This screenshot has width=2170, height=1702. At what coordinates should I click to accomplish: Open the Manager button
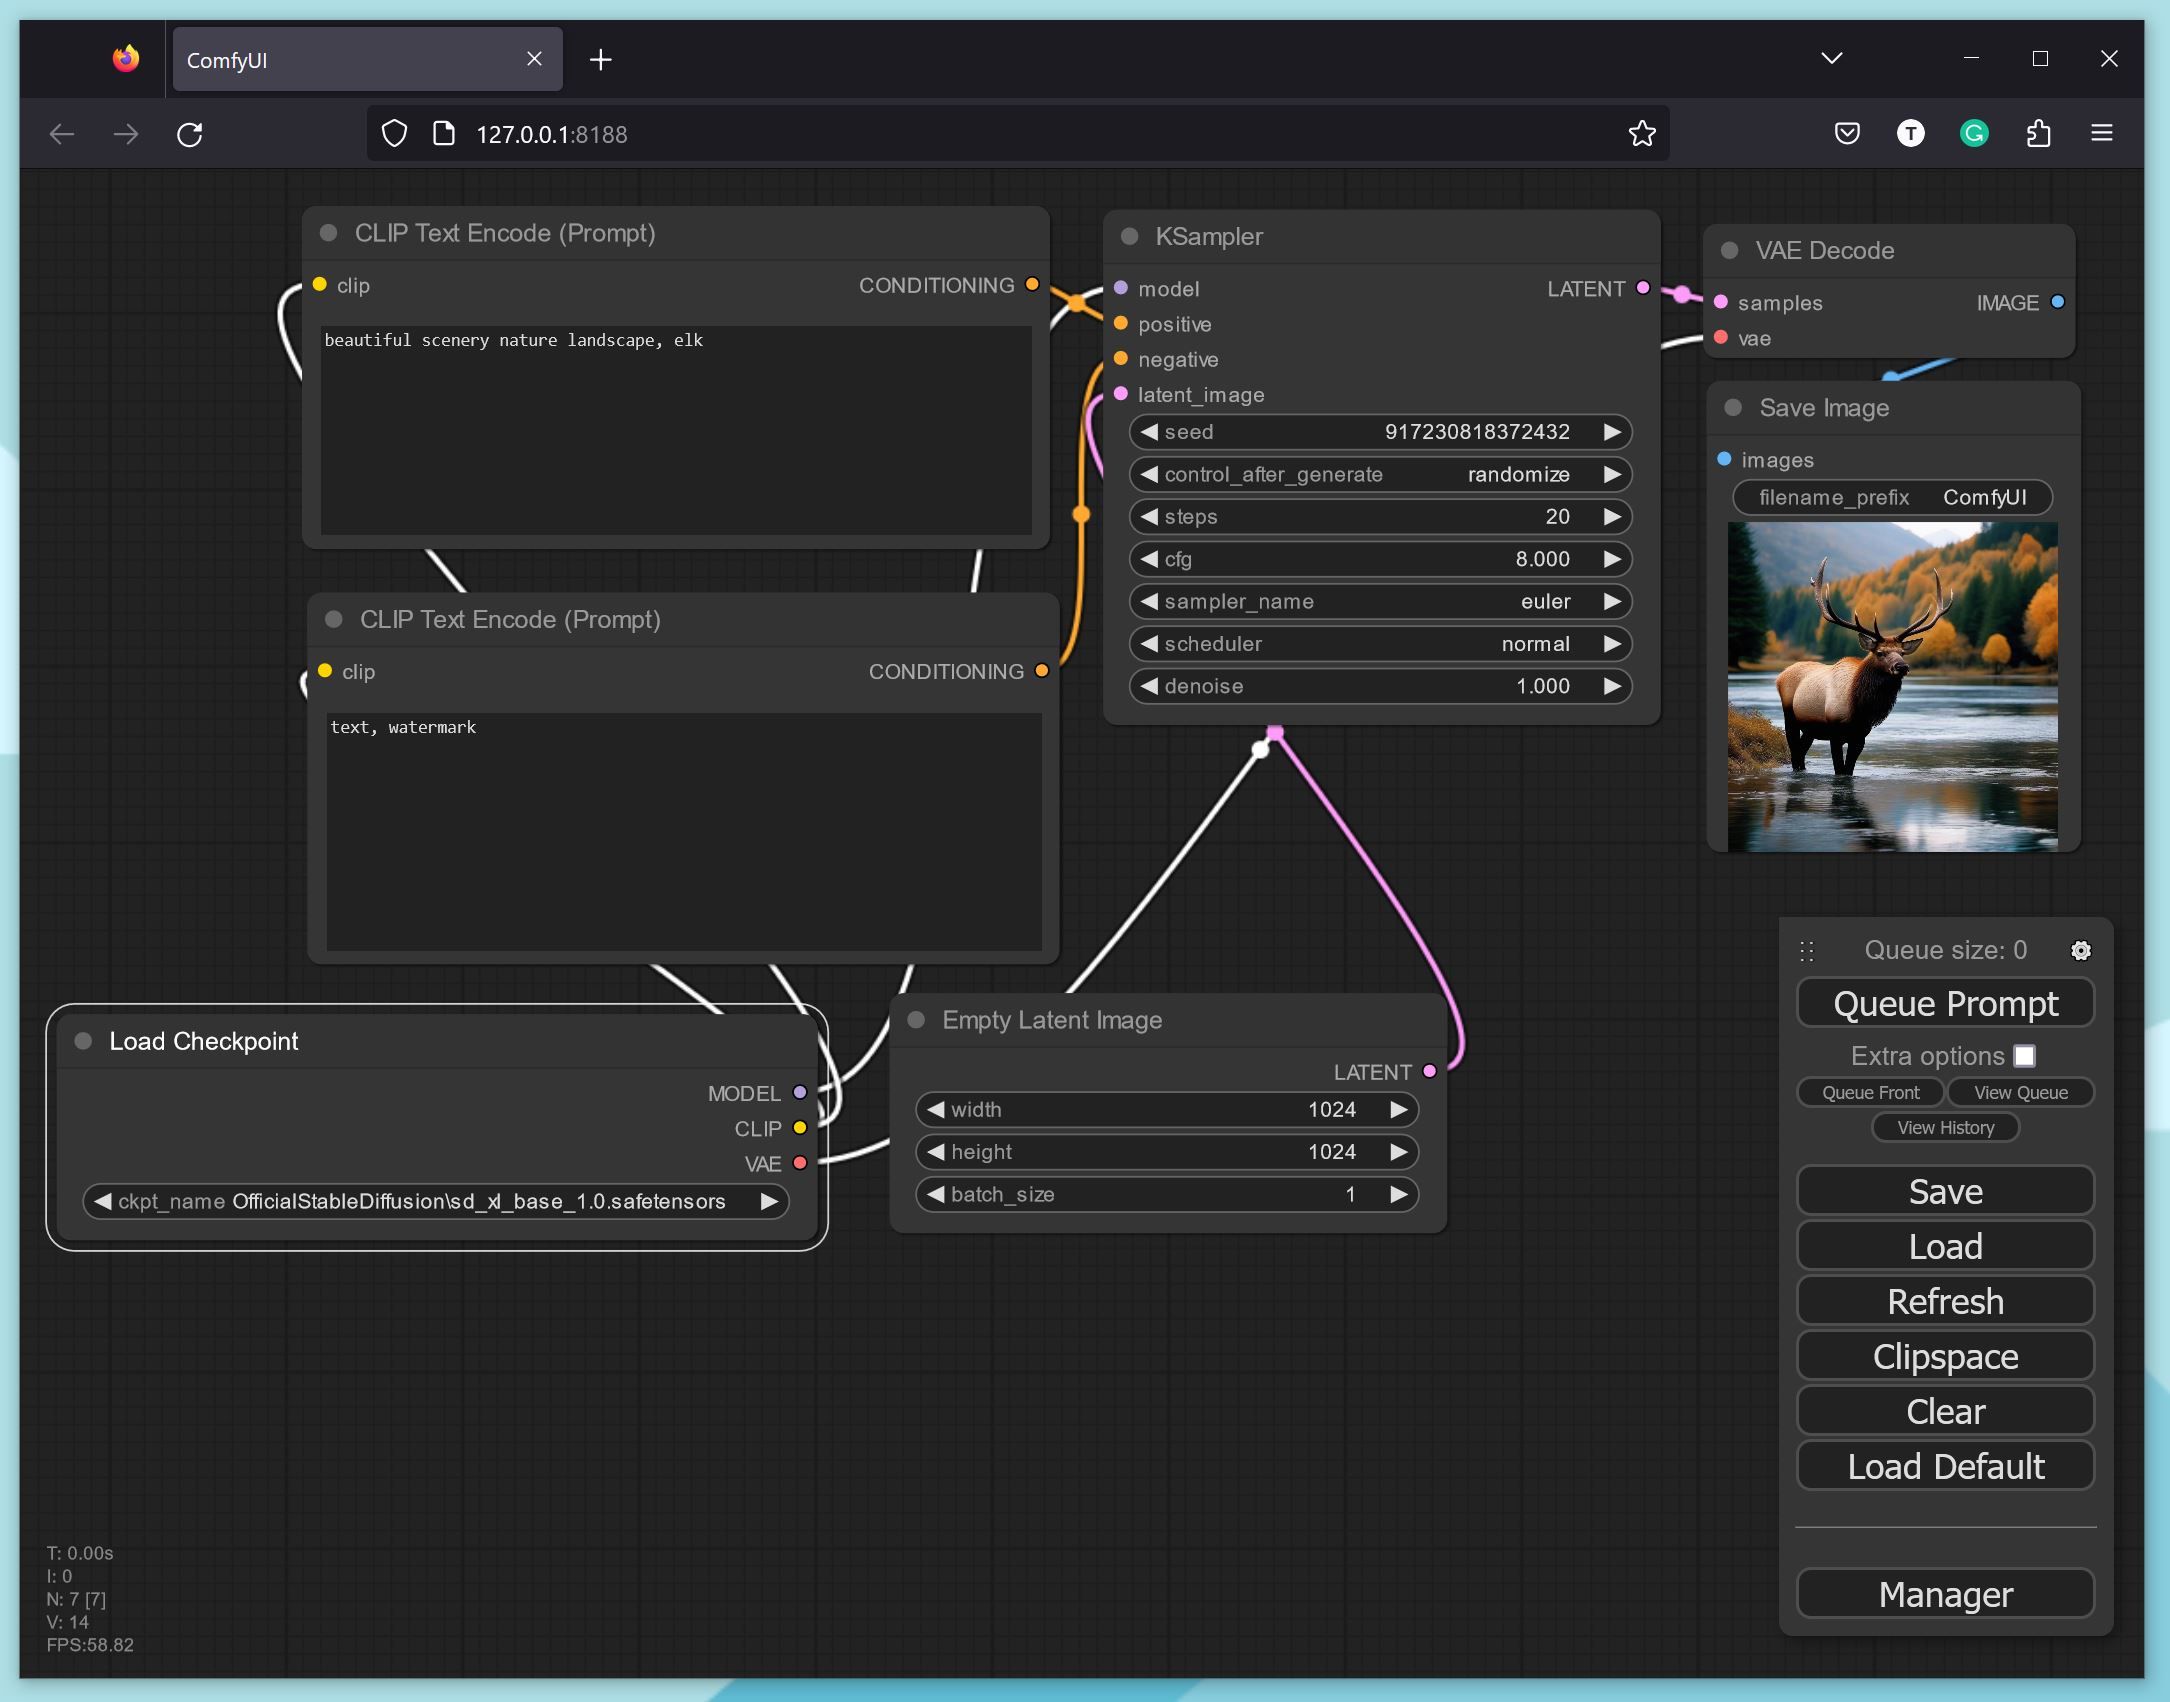(1945, 1594)
